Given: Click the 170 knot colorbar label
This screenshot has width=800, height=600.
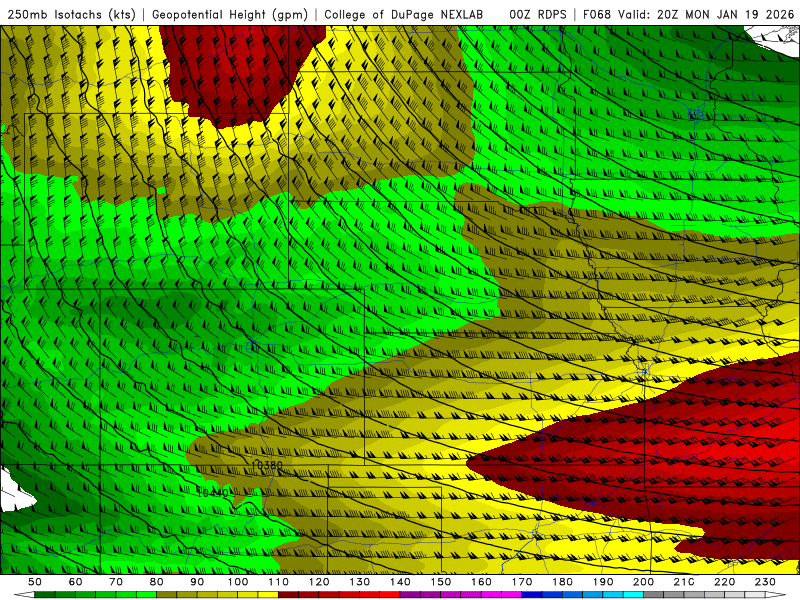Looking at the screenshot, I should [x=522, y=582].
